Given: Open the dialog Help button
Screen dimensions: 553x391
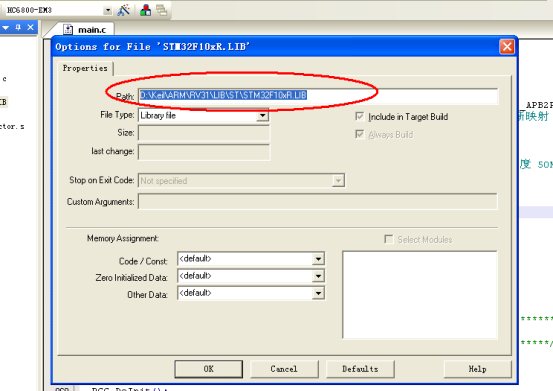Looking at the screenshot, I should (478, 369).
